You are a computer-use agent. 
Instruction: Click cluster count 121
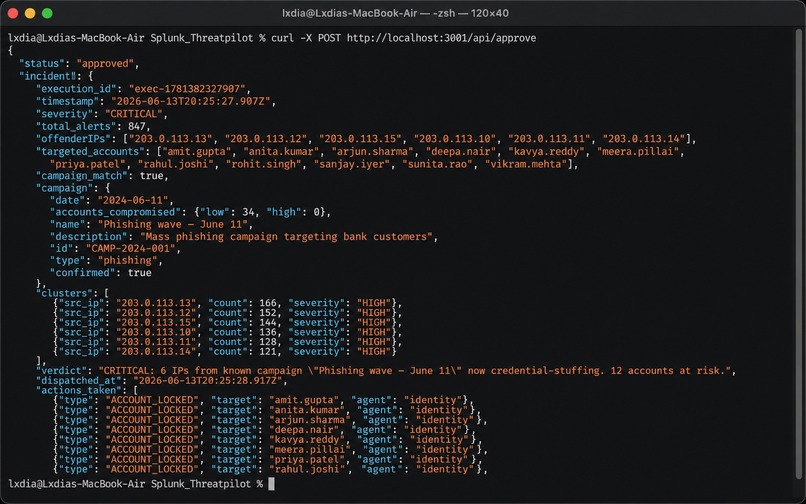pyautogui.click(x=268, y=352)
